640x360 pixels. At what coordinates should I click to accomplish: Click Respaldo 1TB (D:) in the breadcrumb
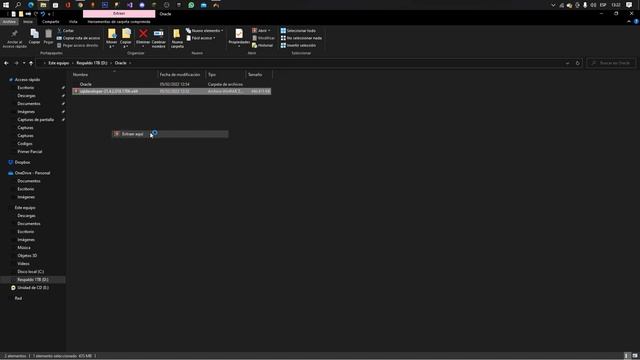tap(92, 63)
